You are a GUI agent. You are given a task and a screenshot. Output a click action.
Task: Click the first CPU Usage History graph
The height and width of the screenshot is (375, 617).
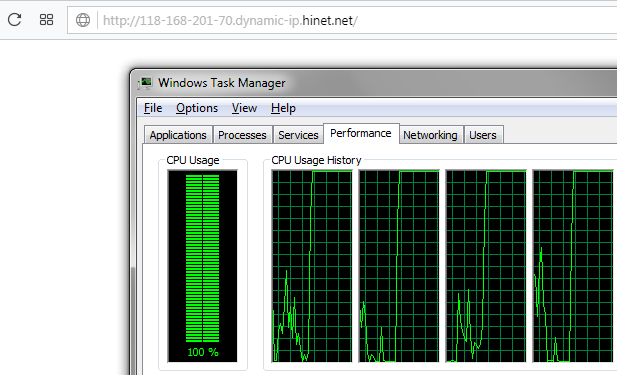[312, 266]
